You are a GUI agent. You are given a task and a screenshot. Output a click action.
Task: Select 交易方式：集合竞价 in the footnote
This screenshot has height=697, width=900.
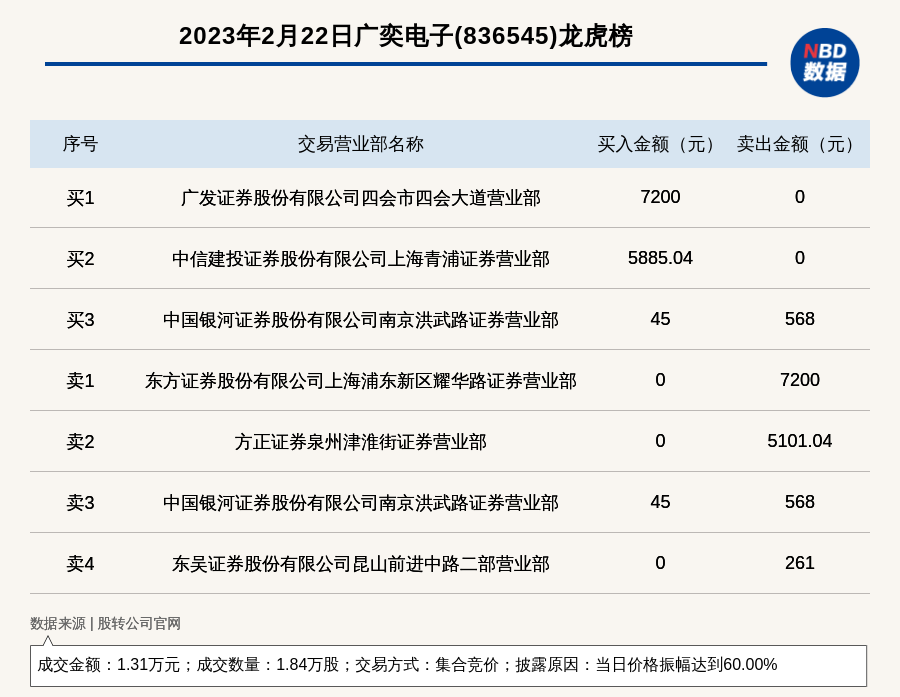tap(427, 665)
